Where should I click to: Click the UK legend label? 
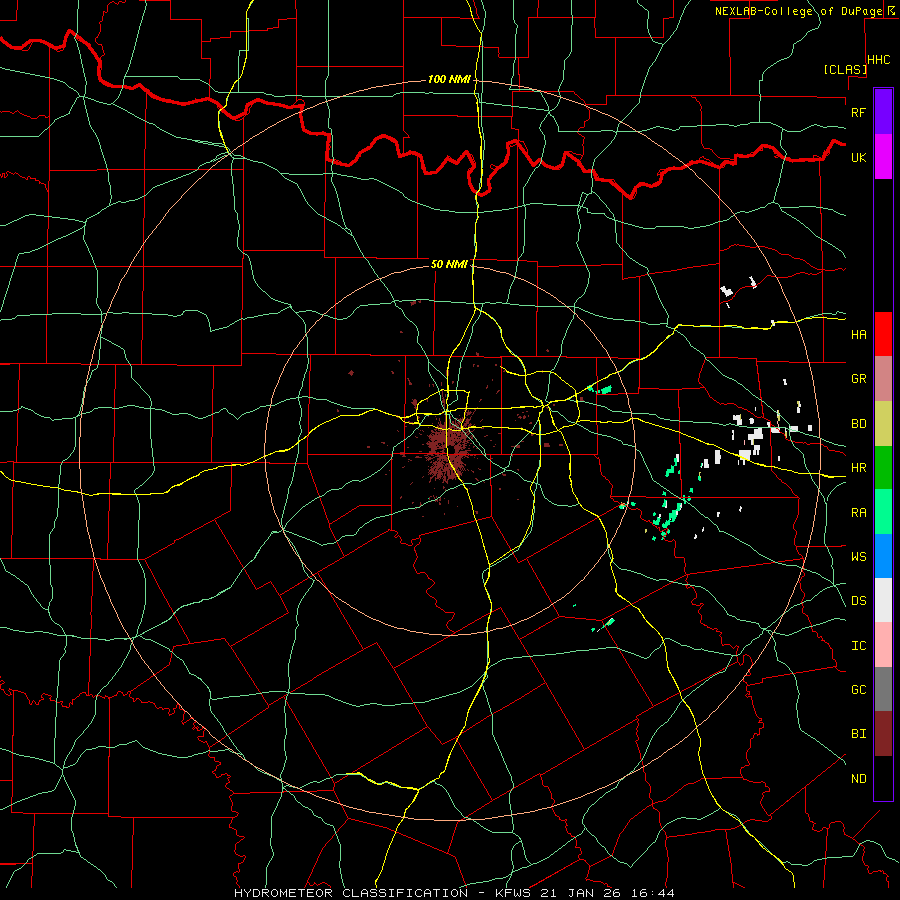(858, 157)
